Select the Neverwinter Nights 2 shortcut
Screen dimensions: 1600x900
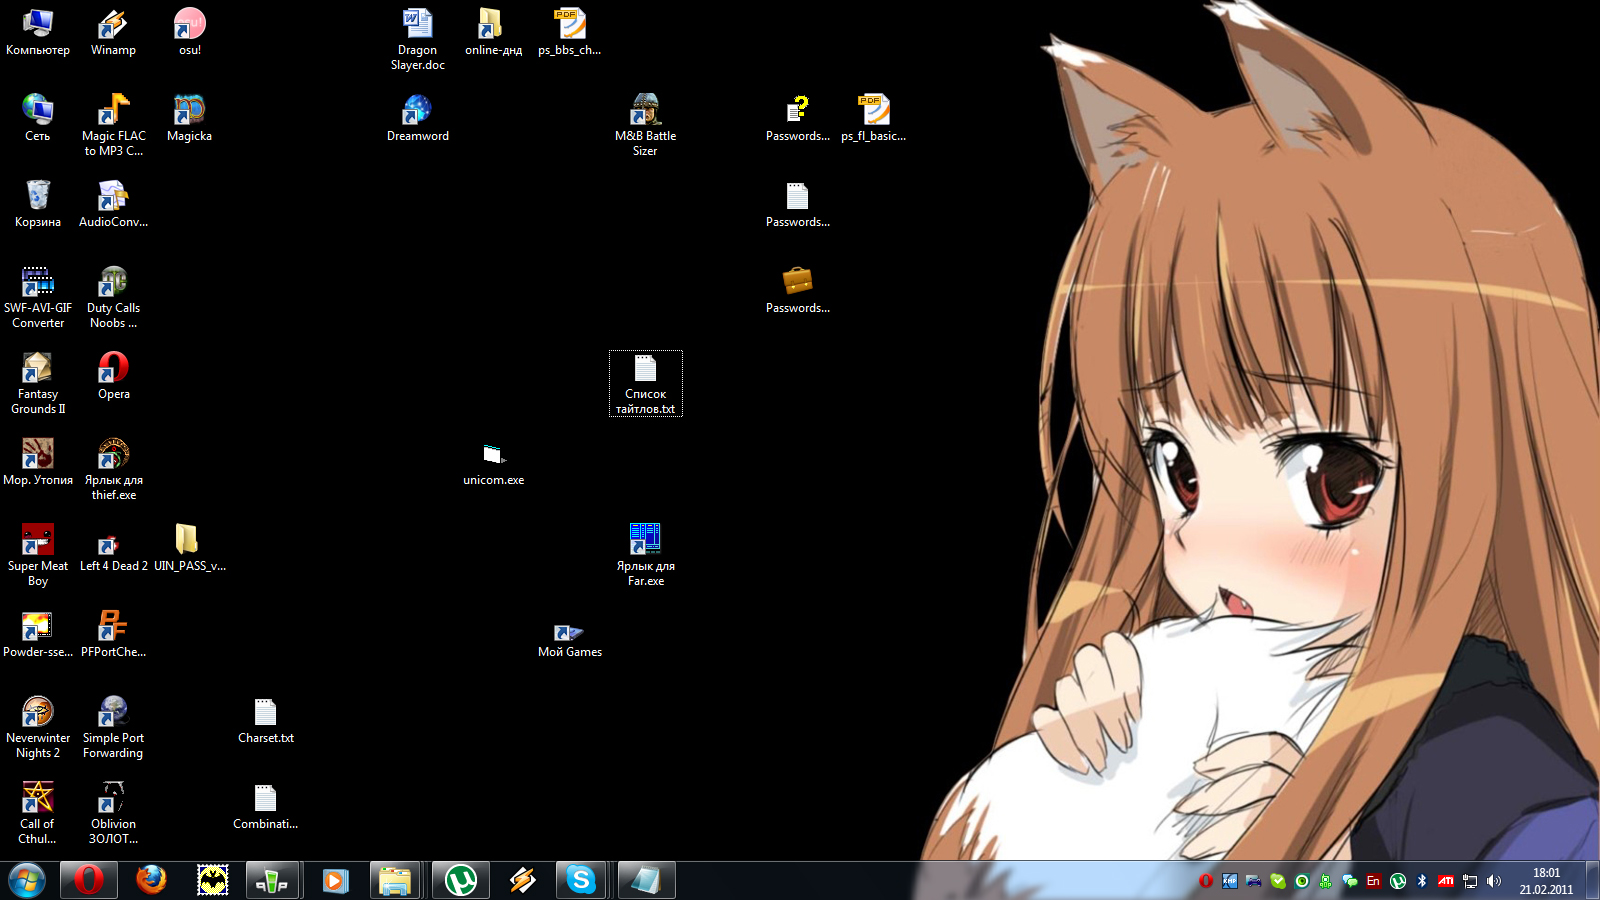click(x=38, y=712)
